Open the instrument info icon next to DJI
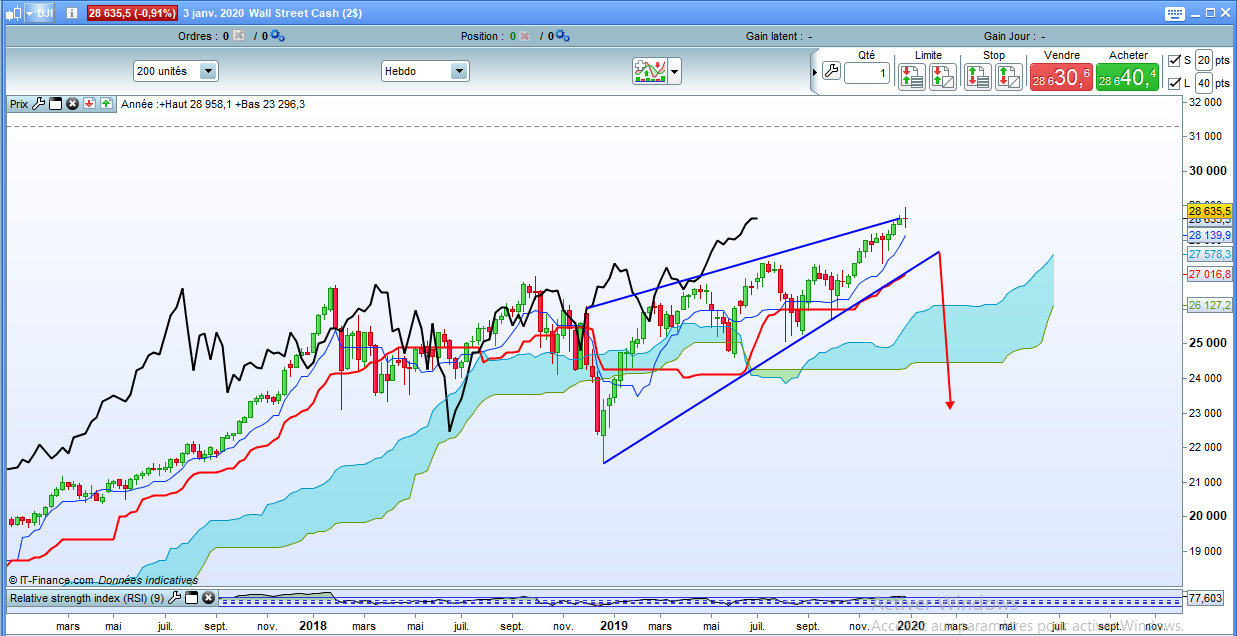This screenshot has width=1237, height=636. click(x=71, y=13)
